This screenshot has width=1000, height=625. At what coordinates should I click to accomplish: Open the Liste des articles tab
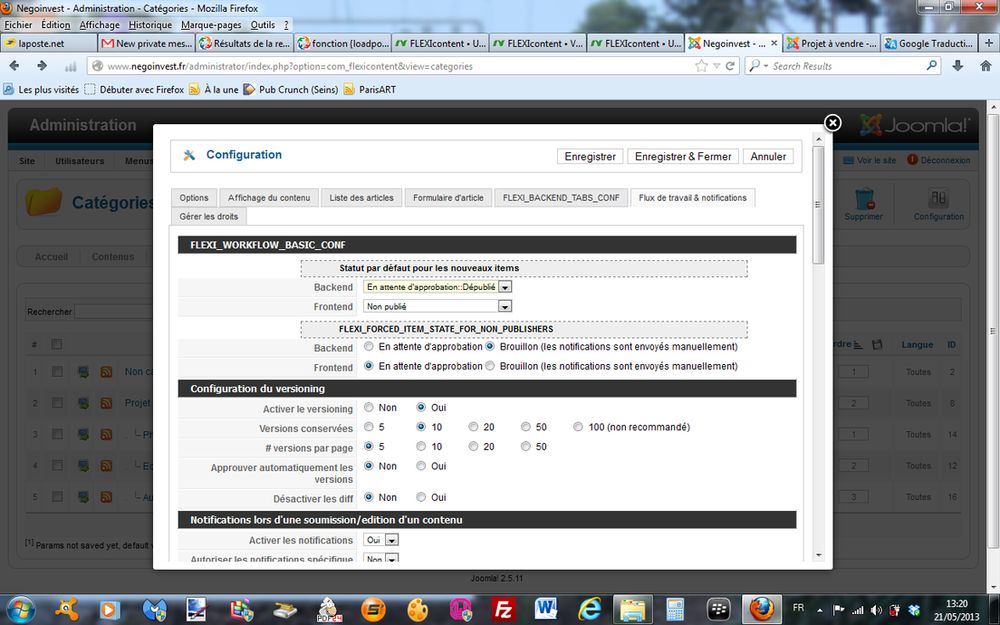tap(362, 198)
